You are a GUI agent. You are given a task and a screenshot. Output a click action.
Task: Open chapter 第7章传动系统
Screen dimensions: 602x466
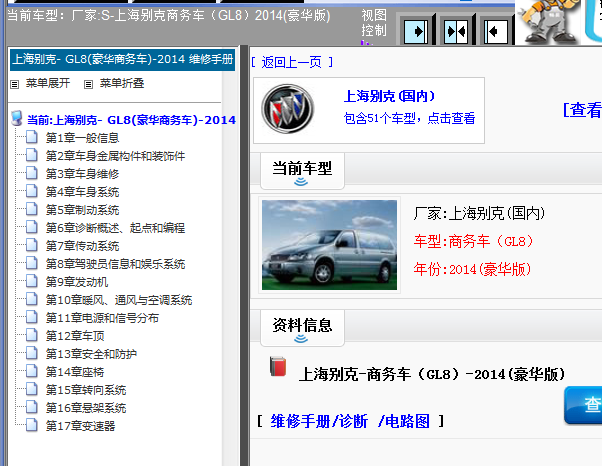pyautogui.click(x=82, y=246)
